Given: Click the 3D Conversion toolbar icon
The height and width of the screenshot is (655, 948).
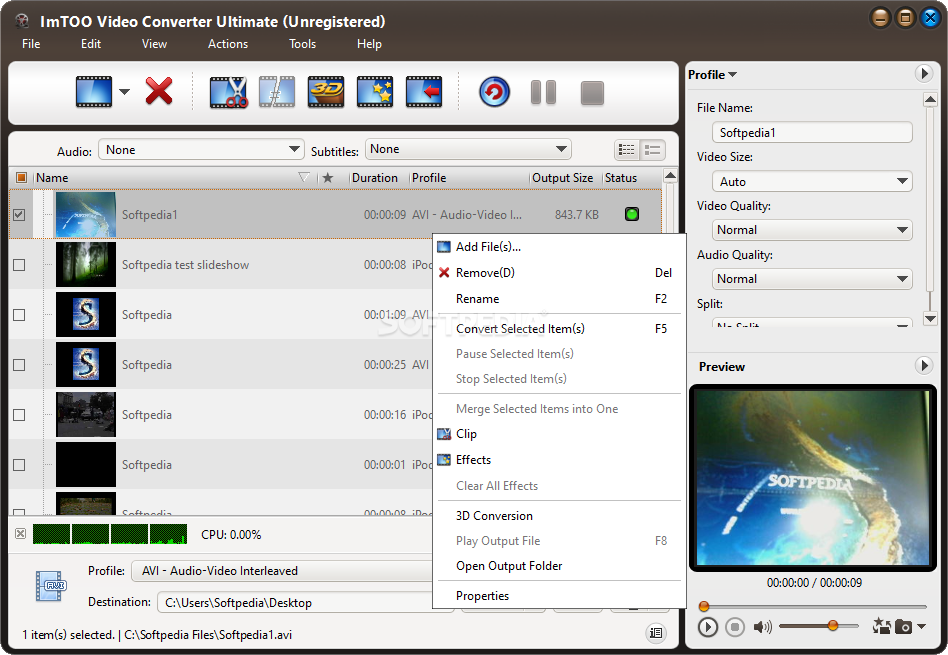Looking at the screenshot, I should 326,92.
